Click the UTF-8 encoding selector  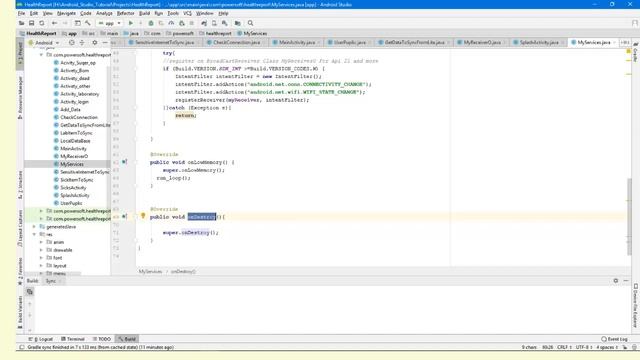pos(584,347)
